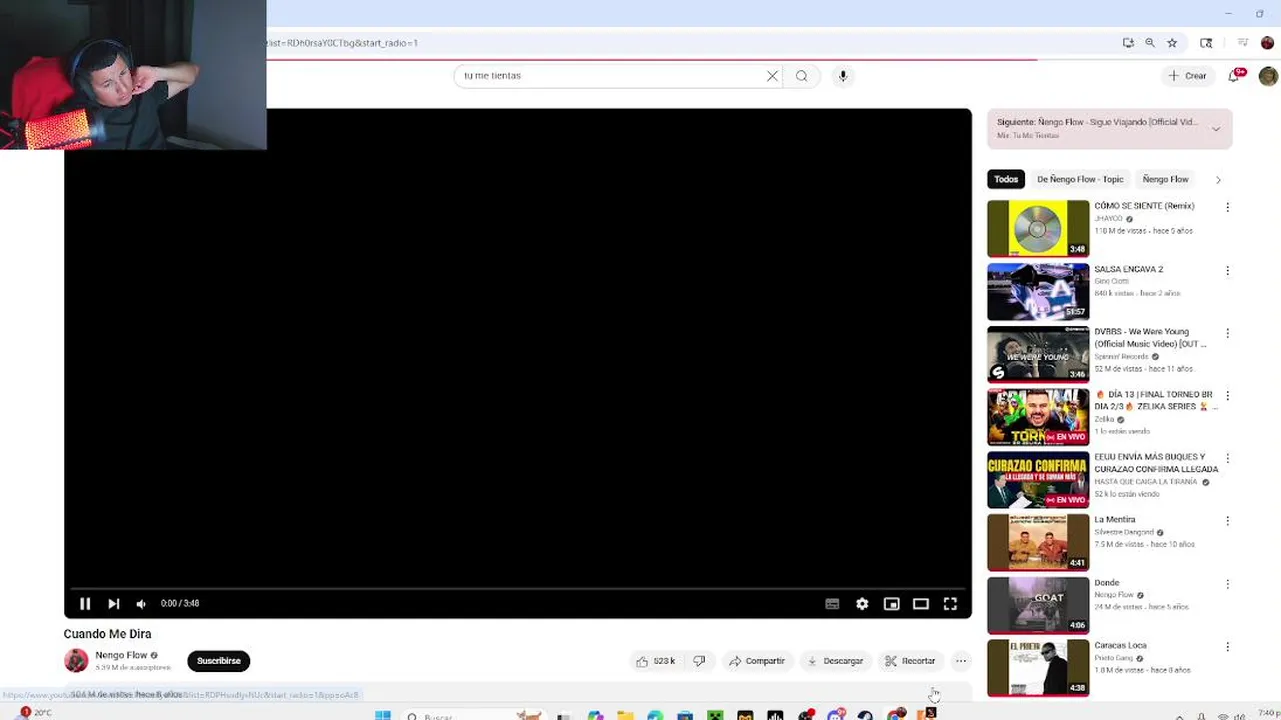Click the Descargar download button
The height and width of the screenshot is (720, 1281).
click(x=835, y=661)
